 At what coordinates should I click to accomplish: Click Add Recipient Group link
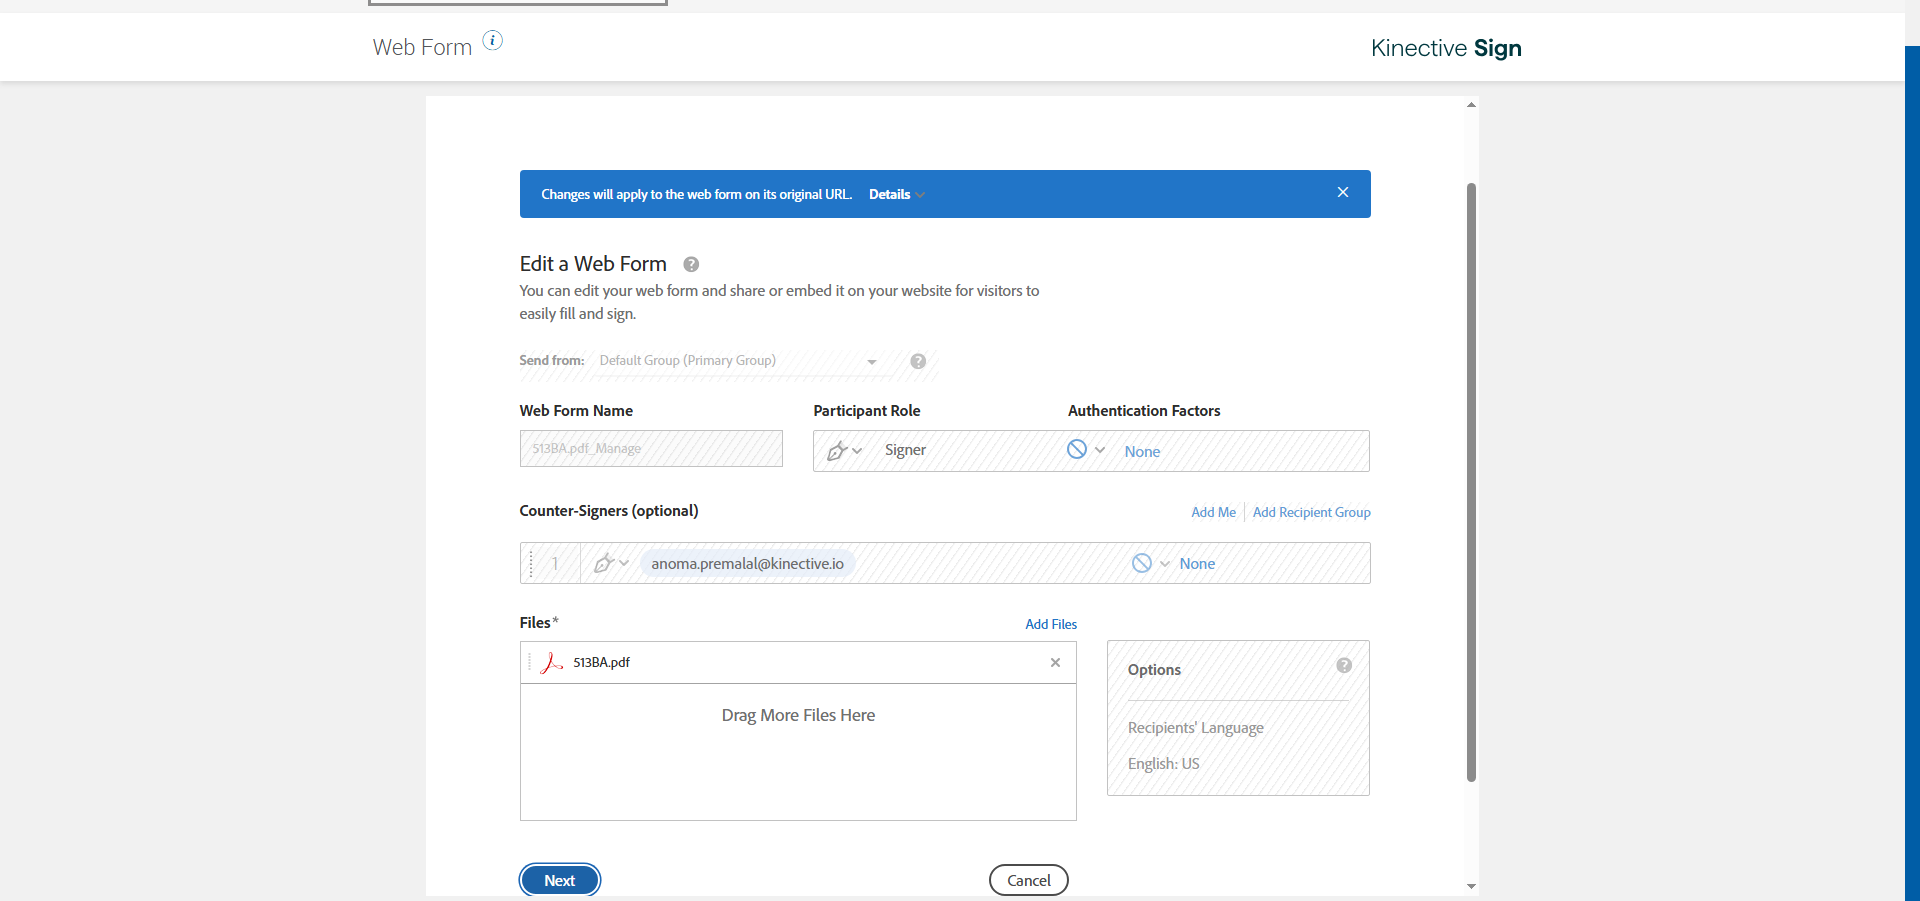coord(1311,512)
